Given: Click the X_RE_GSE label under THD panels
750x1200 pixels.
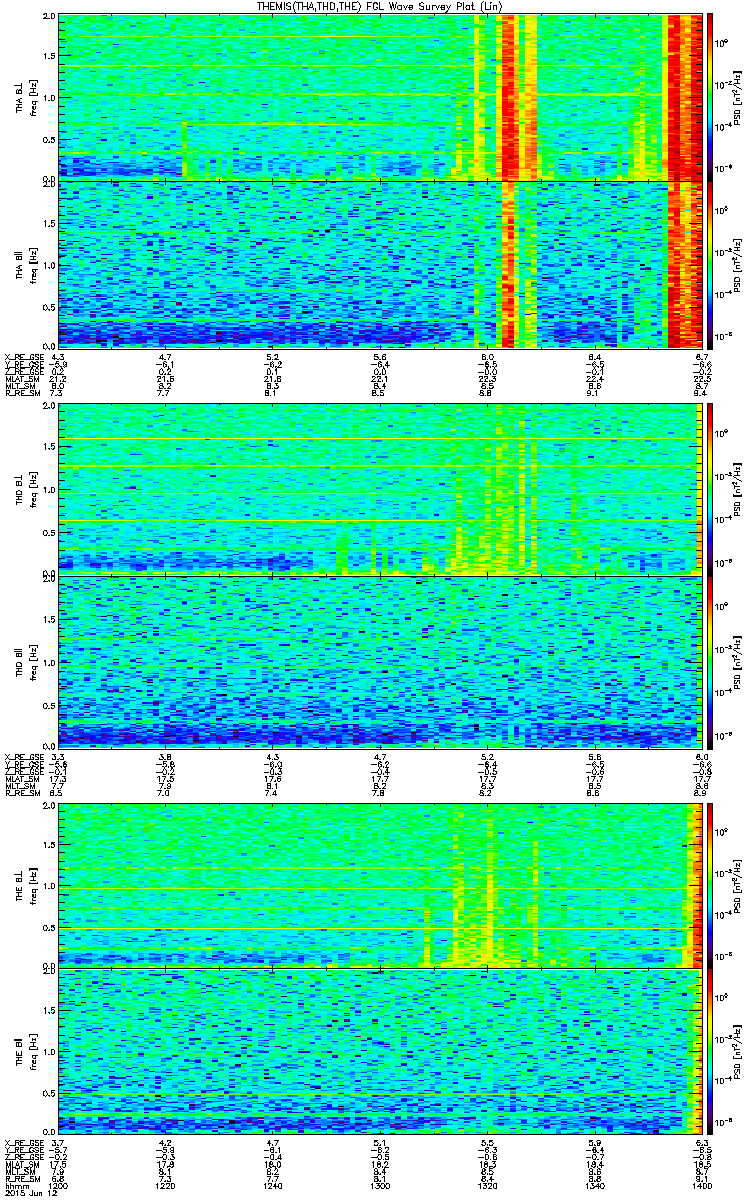Looking at the screenshot, I should [24, 757].
